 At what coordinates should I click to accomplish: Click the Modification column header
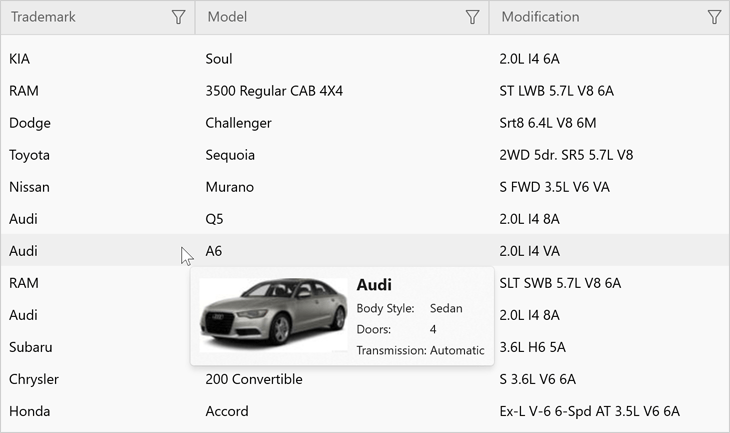point(540,17)
